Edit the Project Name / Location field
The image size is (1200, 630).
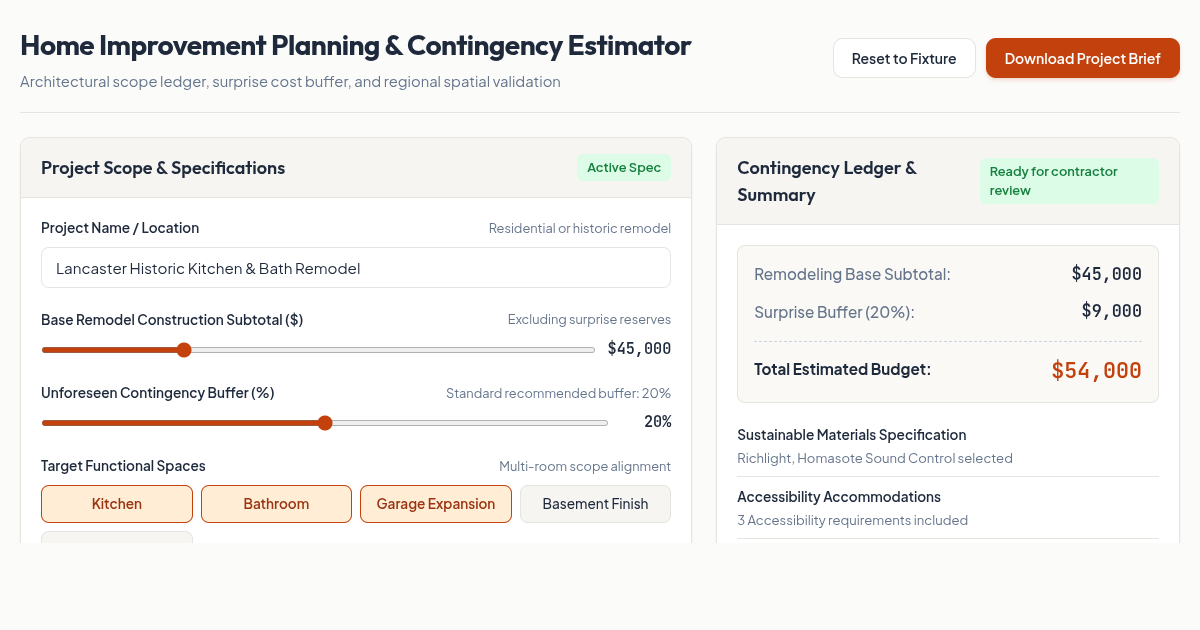pyautogui.click(x=356, y=268)
